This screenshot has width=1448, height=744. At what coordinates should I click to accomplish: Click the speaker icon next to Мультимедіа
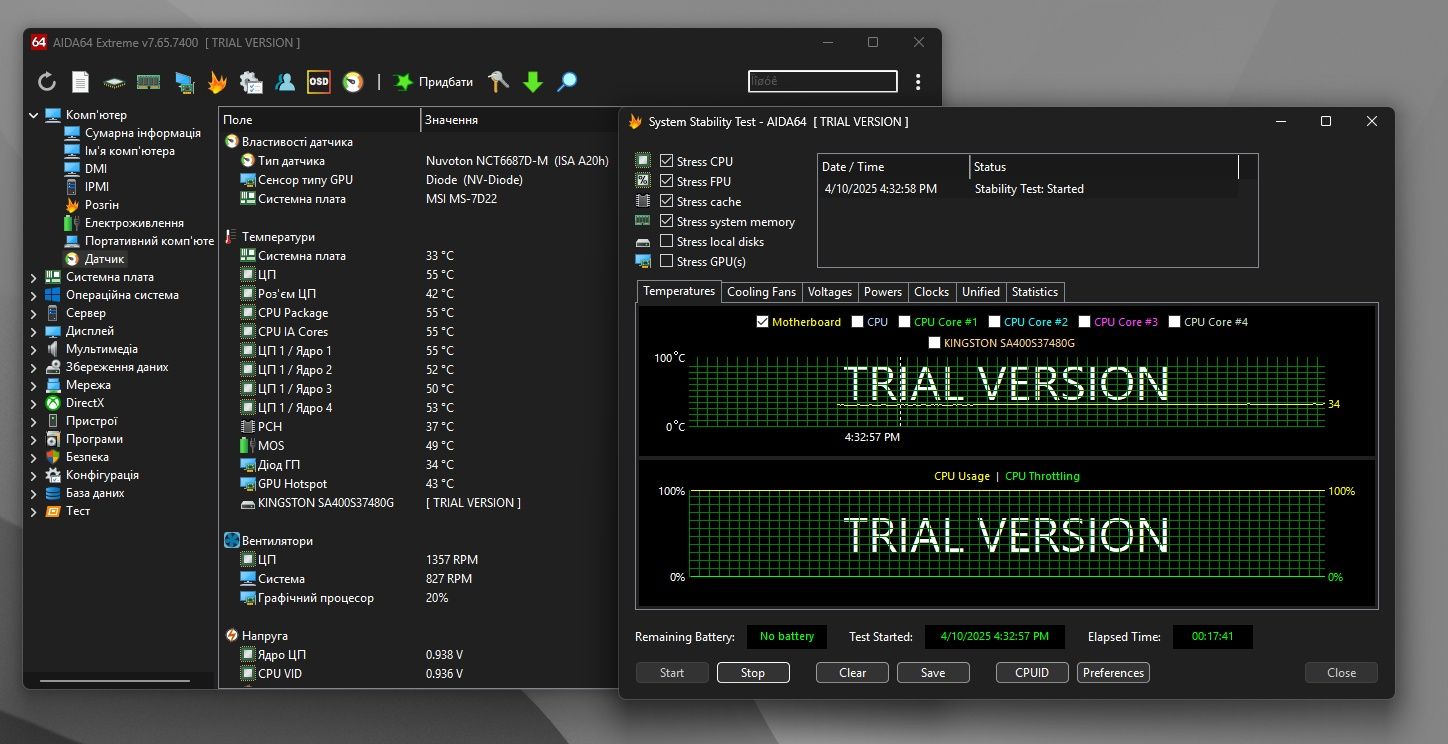53,349
